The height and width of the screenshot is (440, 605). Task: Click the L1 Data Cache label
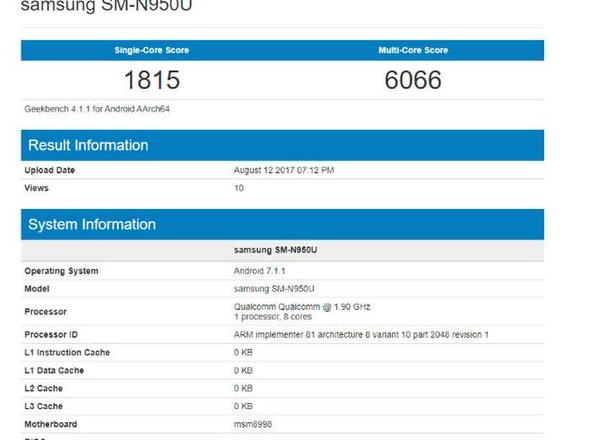click(54, 371)
